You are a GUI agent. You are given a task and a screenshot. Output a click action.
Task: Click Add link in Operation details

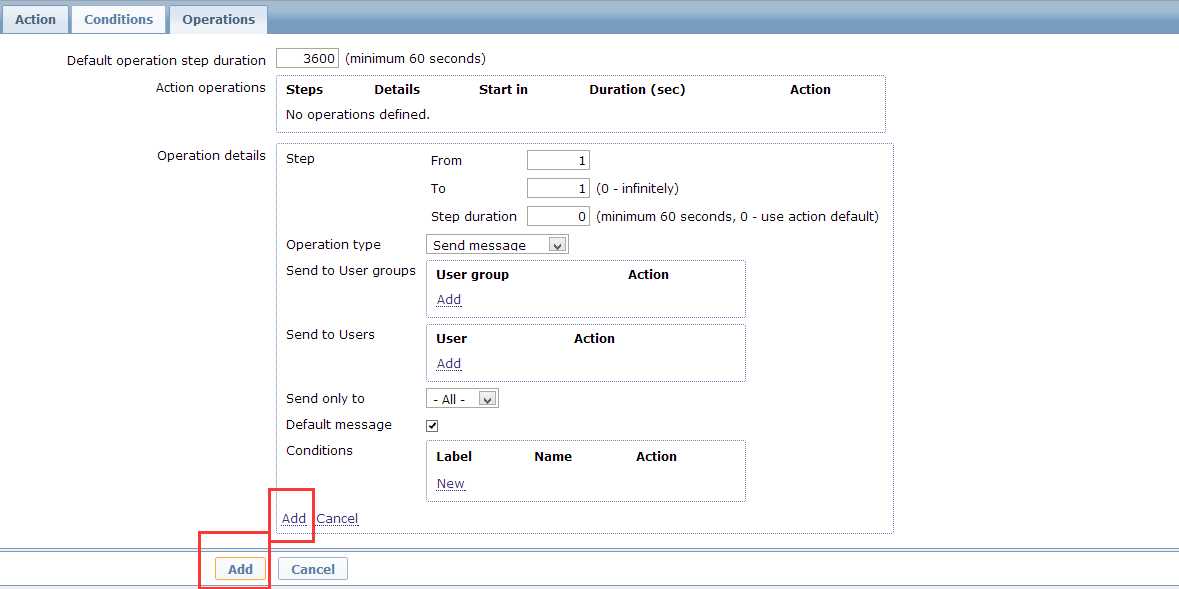pos(294,518)
